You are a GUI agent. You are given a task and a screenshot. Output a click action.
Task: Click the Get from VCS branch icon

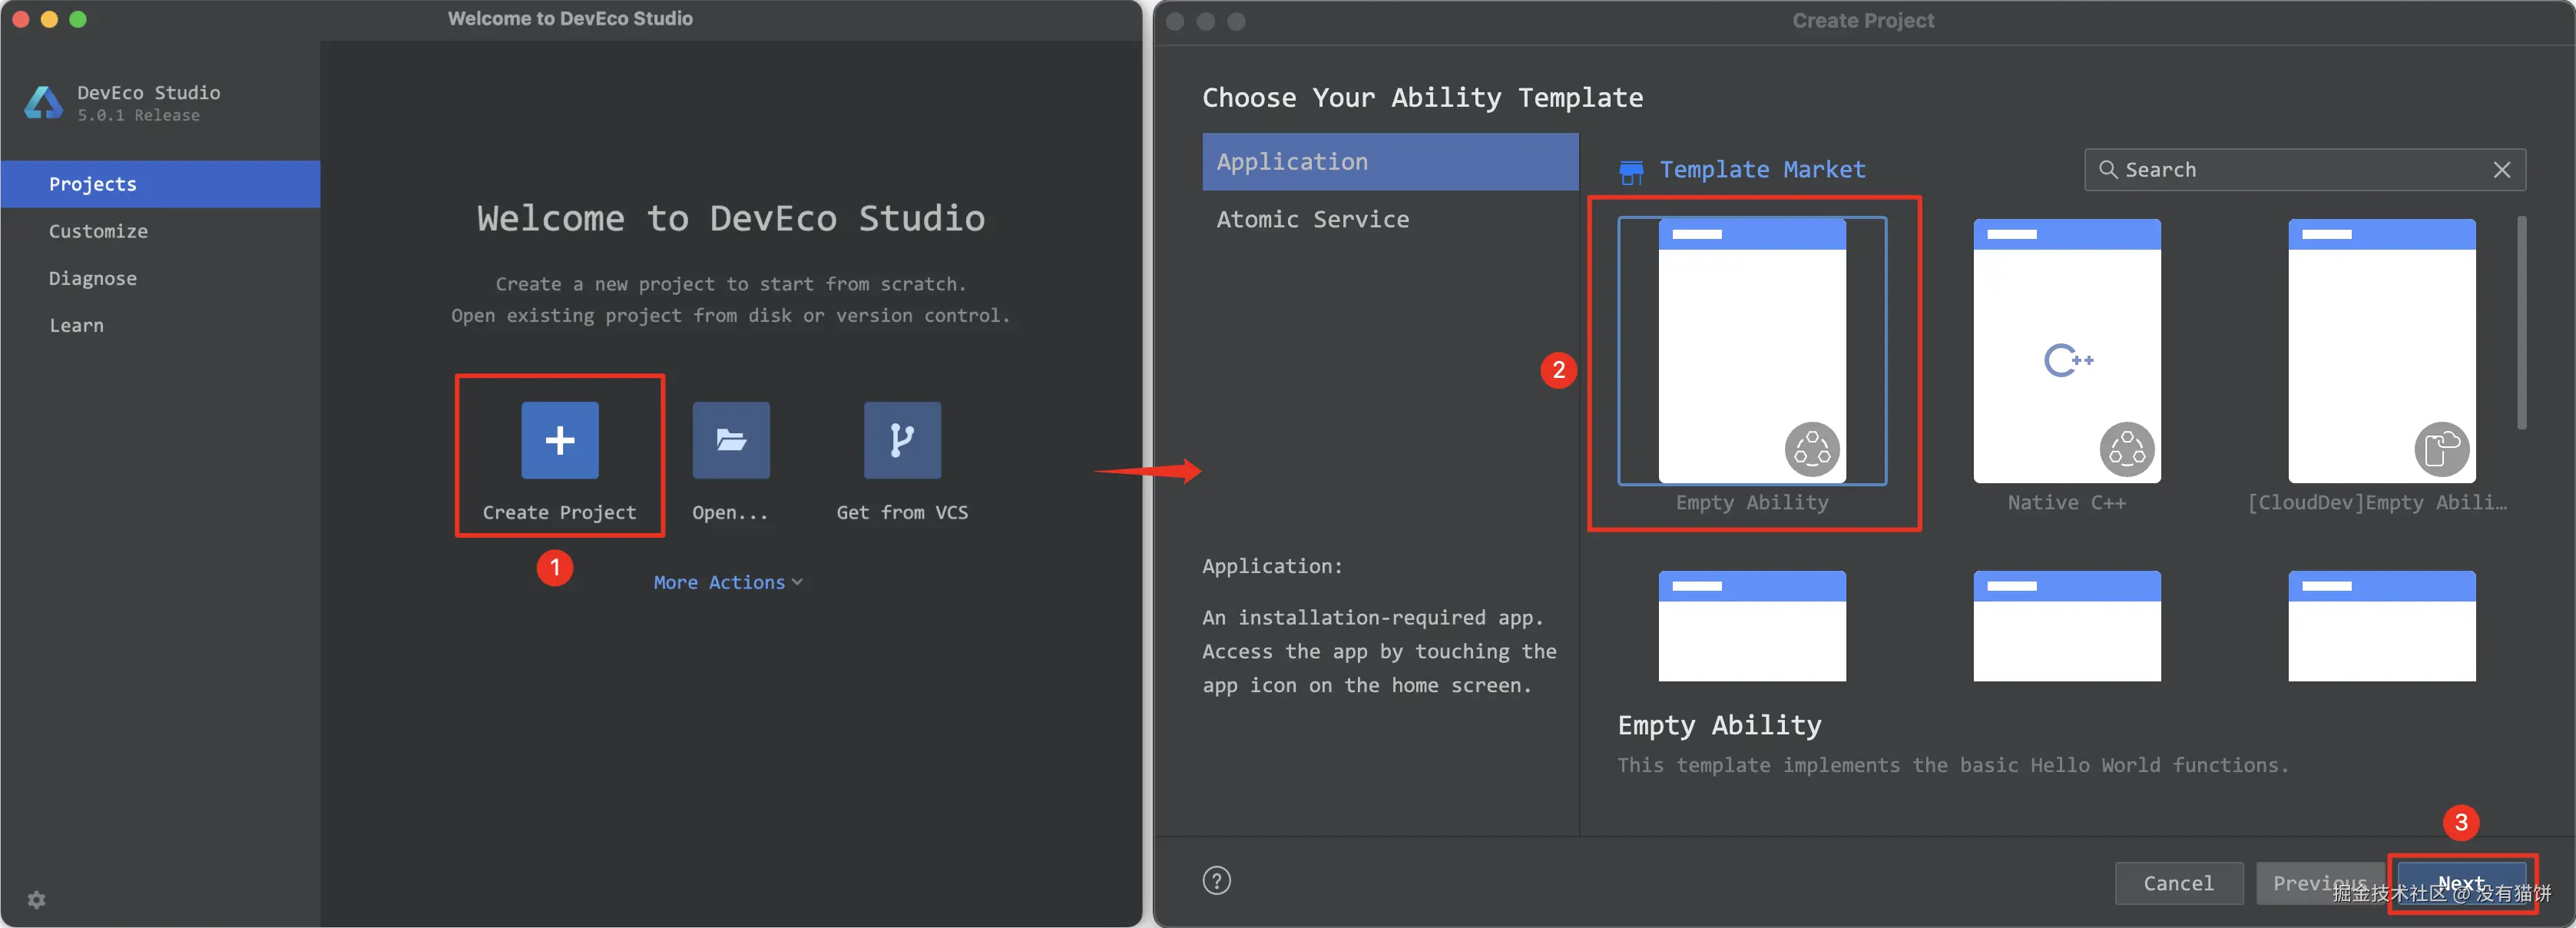901,440
